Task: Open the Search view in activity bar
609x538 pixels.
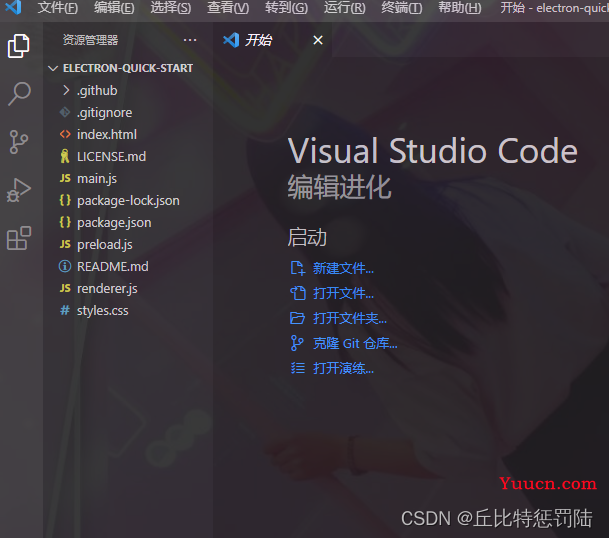Action: click(x=19, y=94)
